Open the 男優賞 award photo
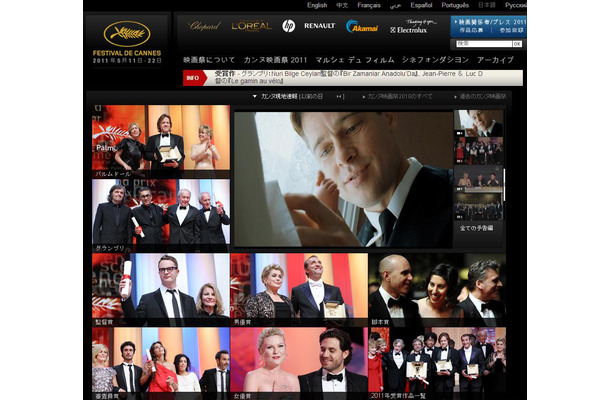 tap(299, 289)
